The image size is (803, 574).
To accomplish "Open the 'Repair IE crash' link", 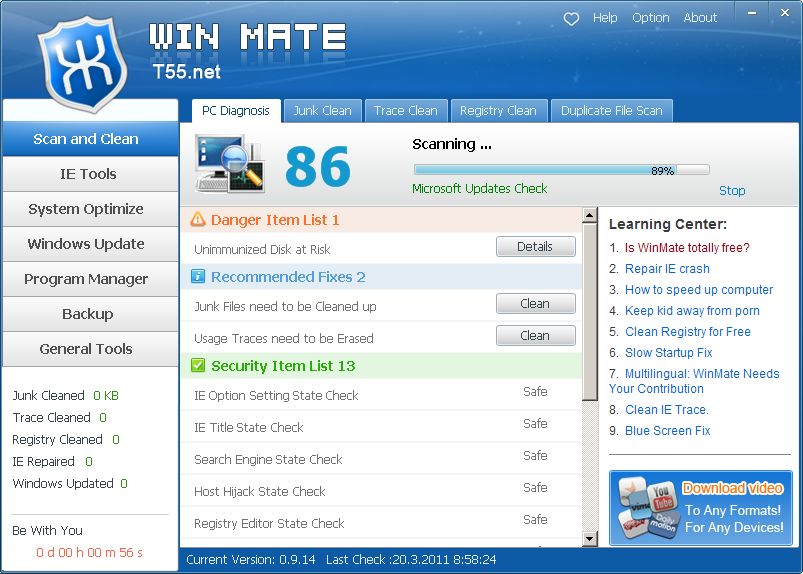I will click(x=667, y=269).
